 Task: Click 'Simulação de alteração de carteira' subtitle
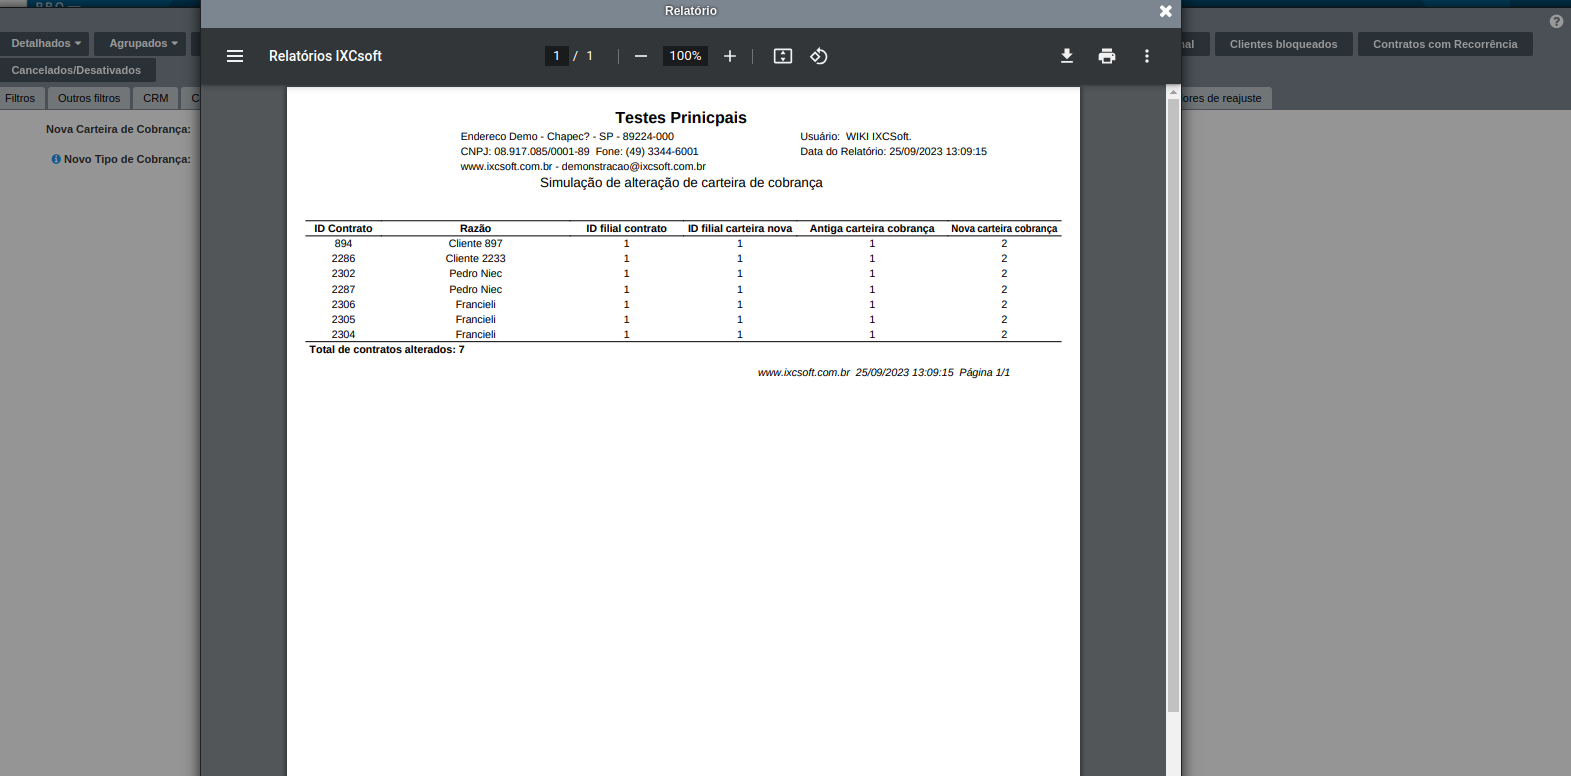681,183
